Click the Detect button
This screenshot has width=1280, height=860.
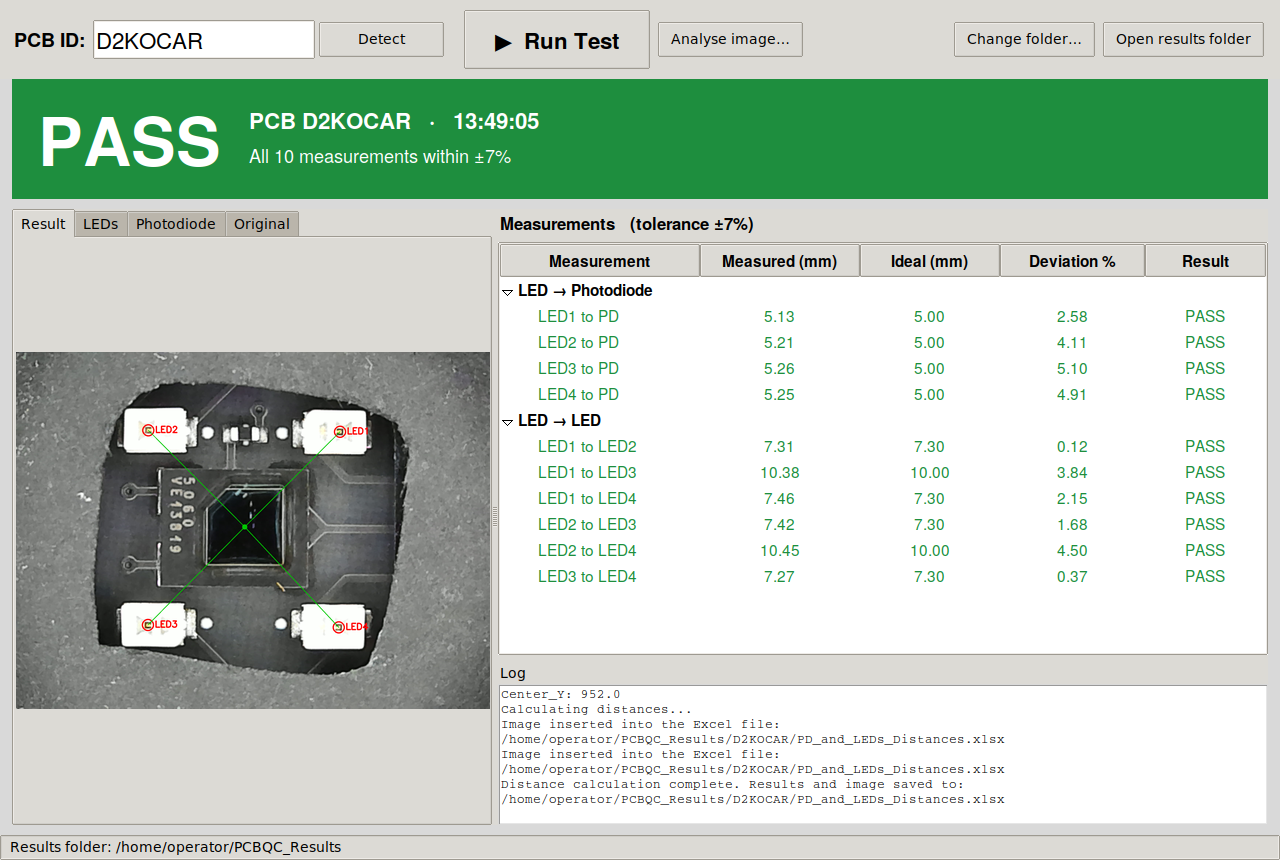(382, 40)
